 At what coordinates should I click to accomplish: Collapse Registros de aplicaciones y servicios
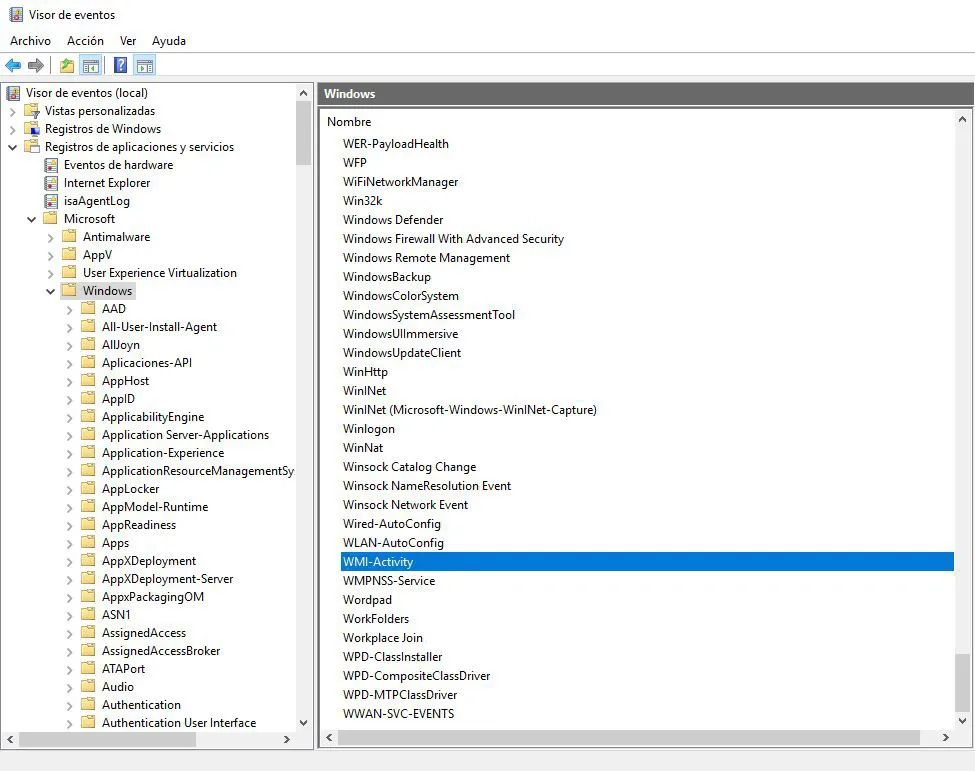12,148
